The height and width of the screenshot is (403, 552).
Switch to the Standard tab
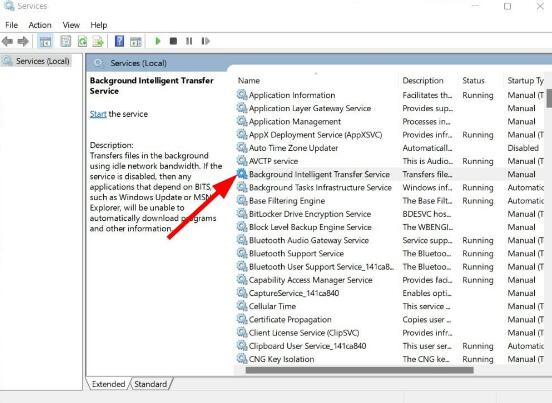(150, 384)
